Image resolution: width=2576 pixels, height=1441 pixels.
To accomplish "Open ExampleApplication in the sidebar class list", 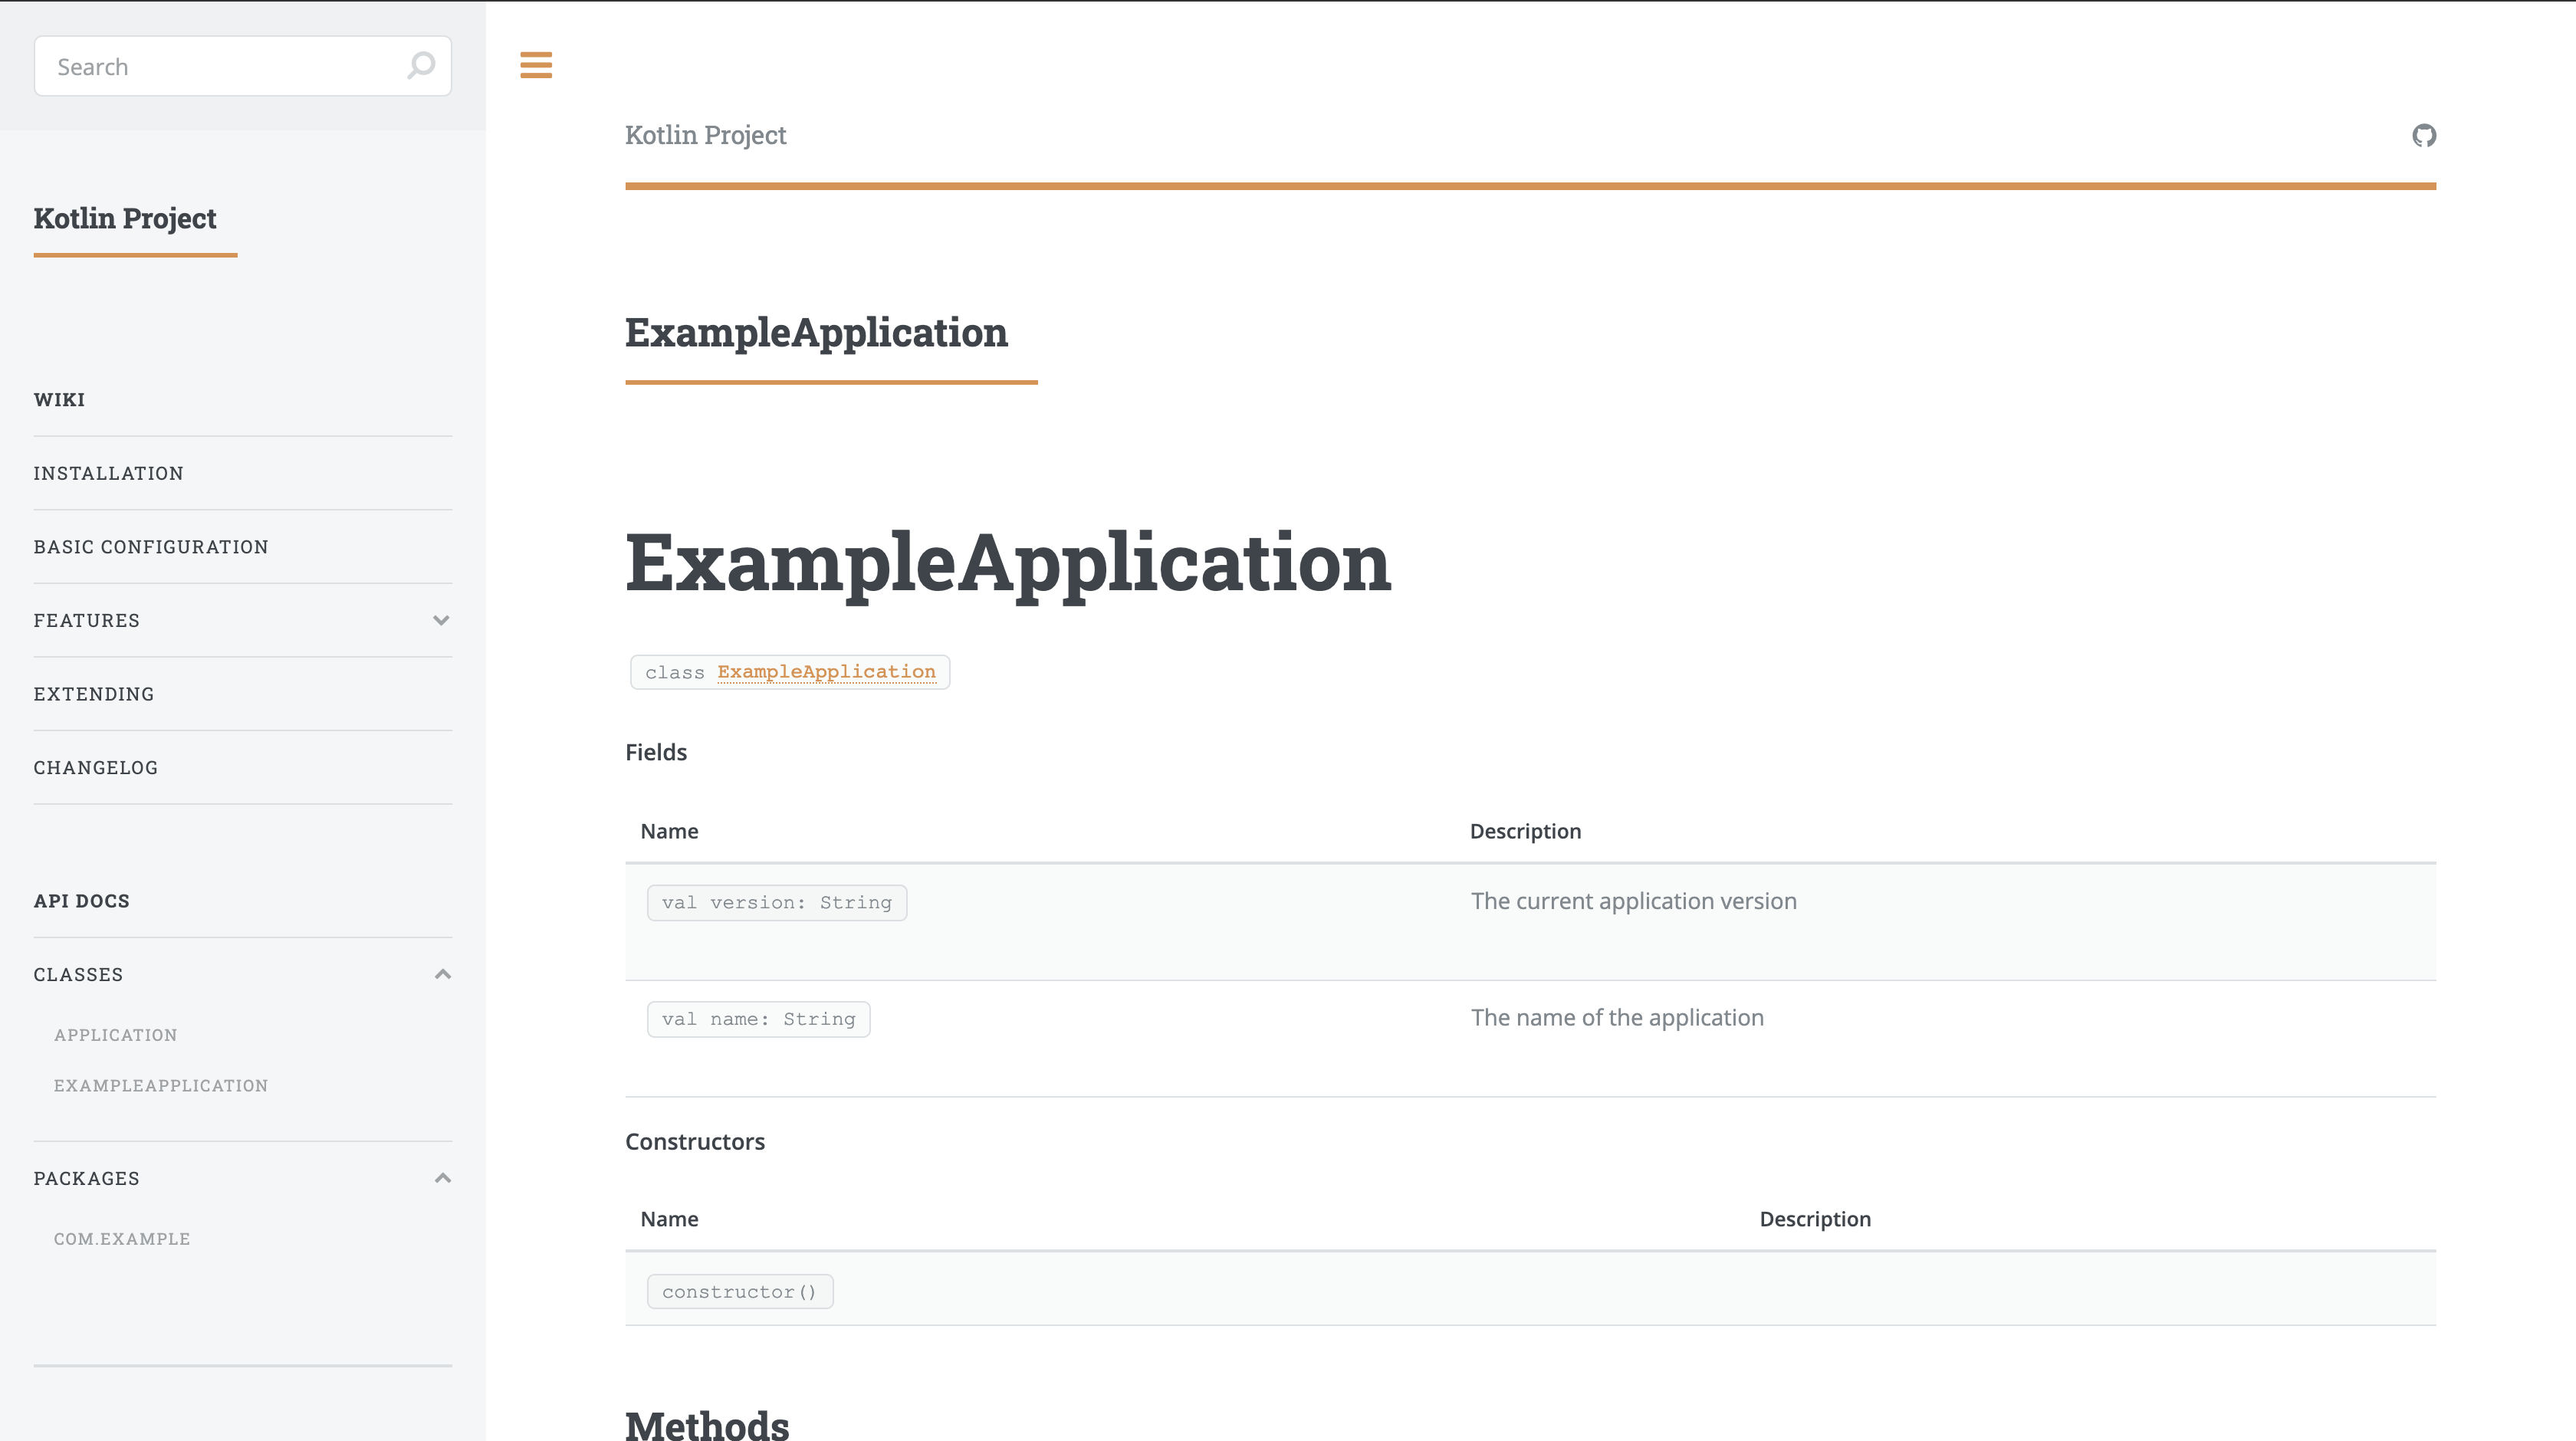I will pos(161,1086).
